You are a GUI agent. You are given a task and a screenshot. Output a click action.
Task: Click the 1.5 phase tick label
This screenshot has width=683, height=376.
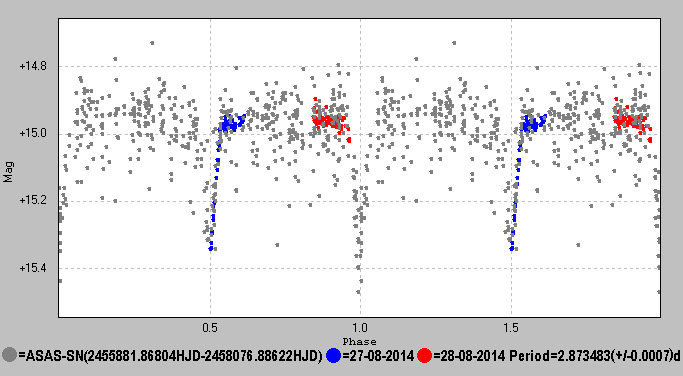point(511,327)
